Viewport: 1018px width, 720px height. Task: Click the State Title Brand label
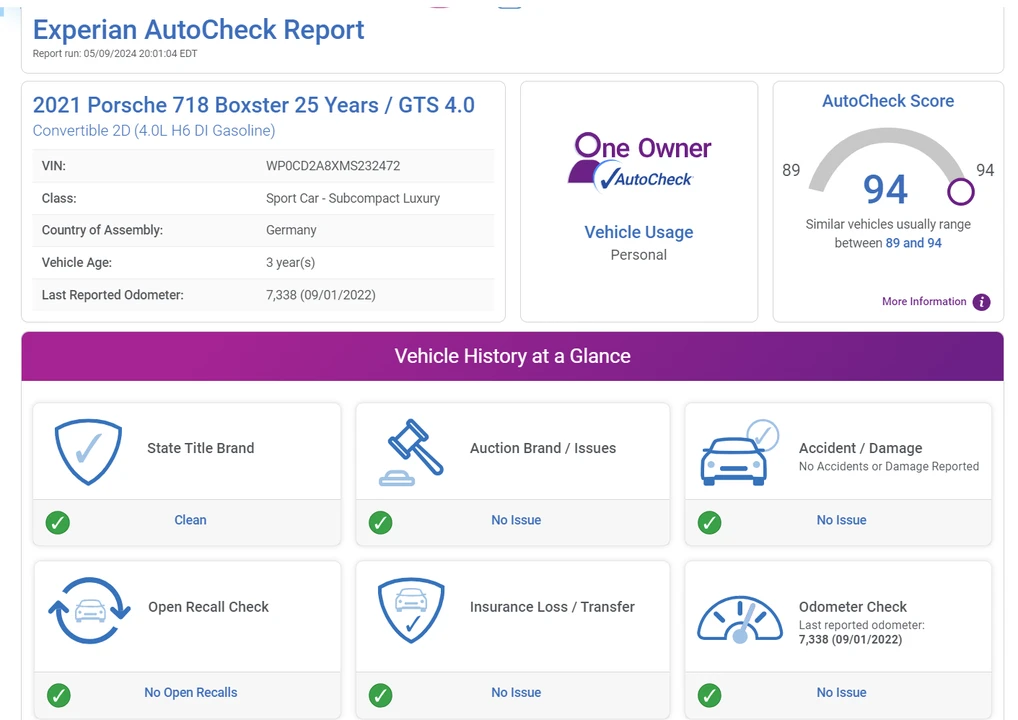click(201, 448)
